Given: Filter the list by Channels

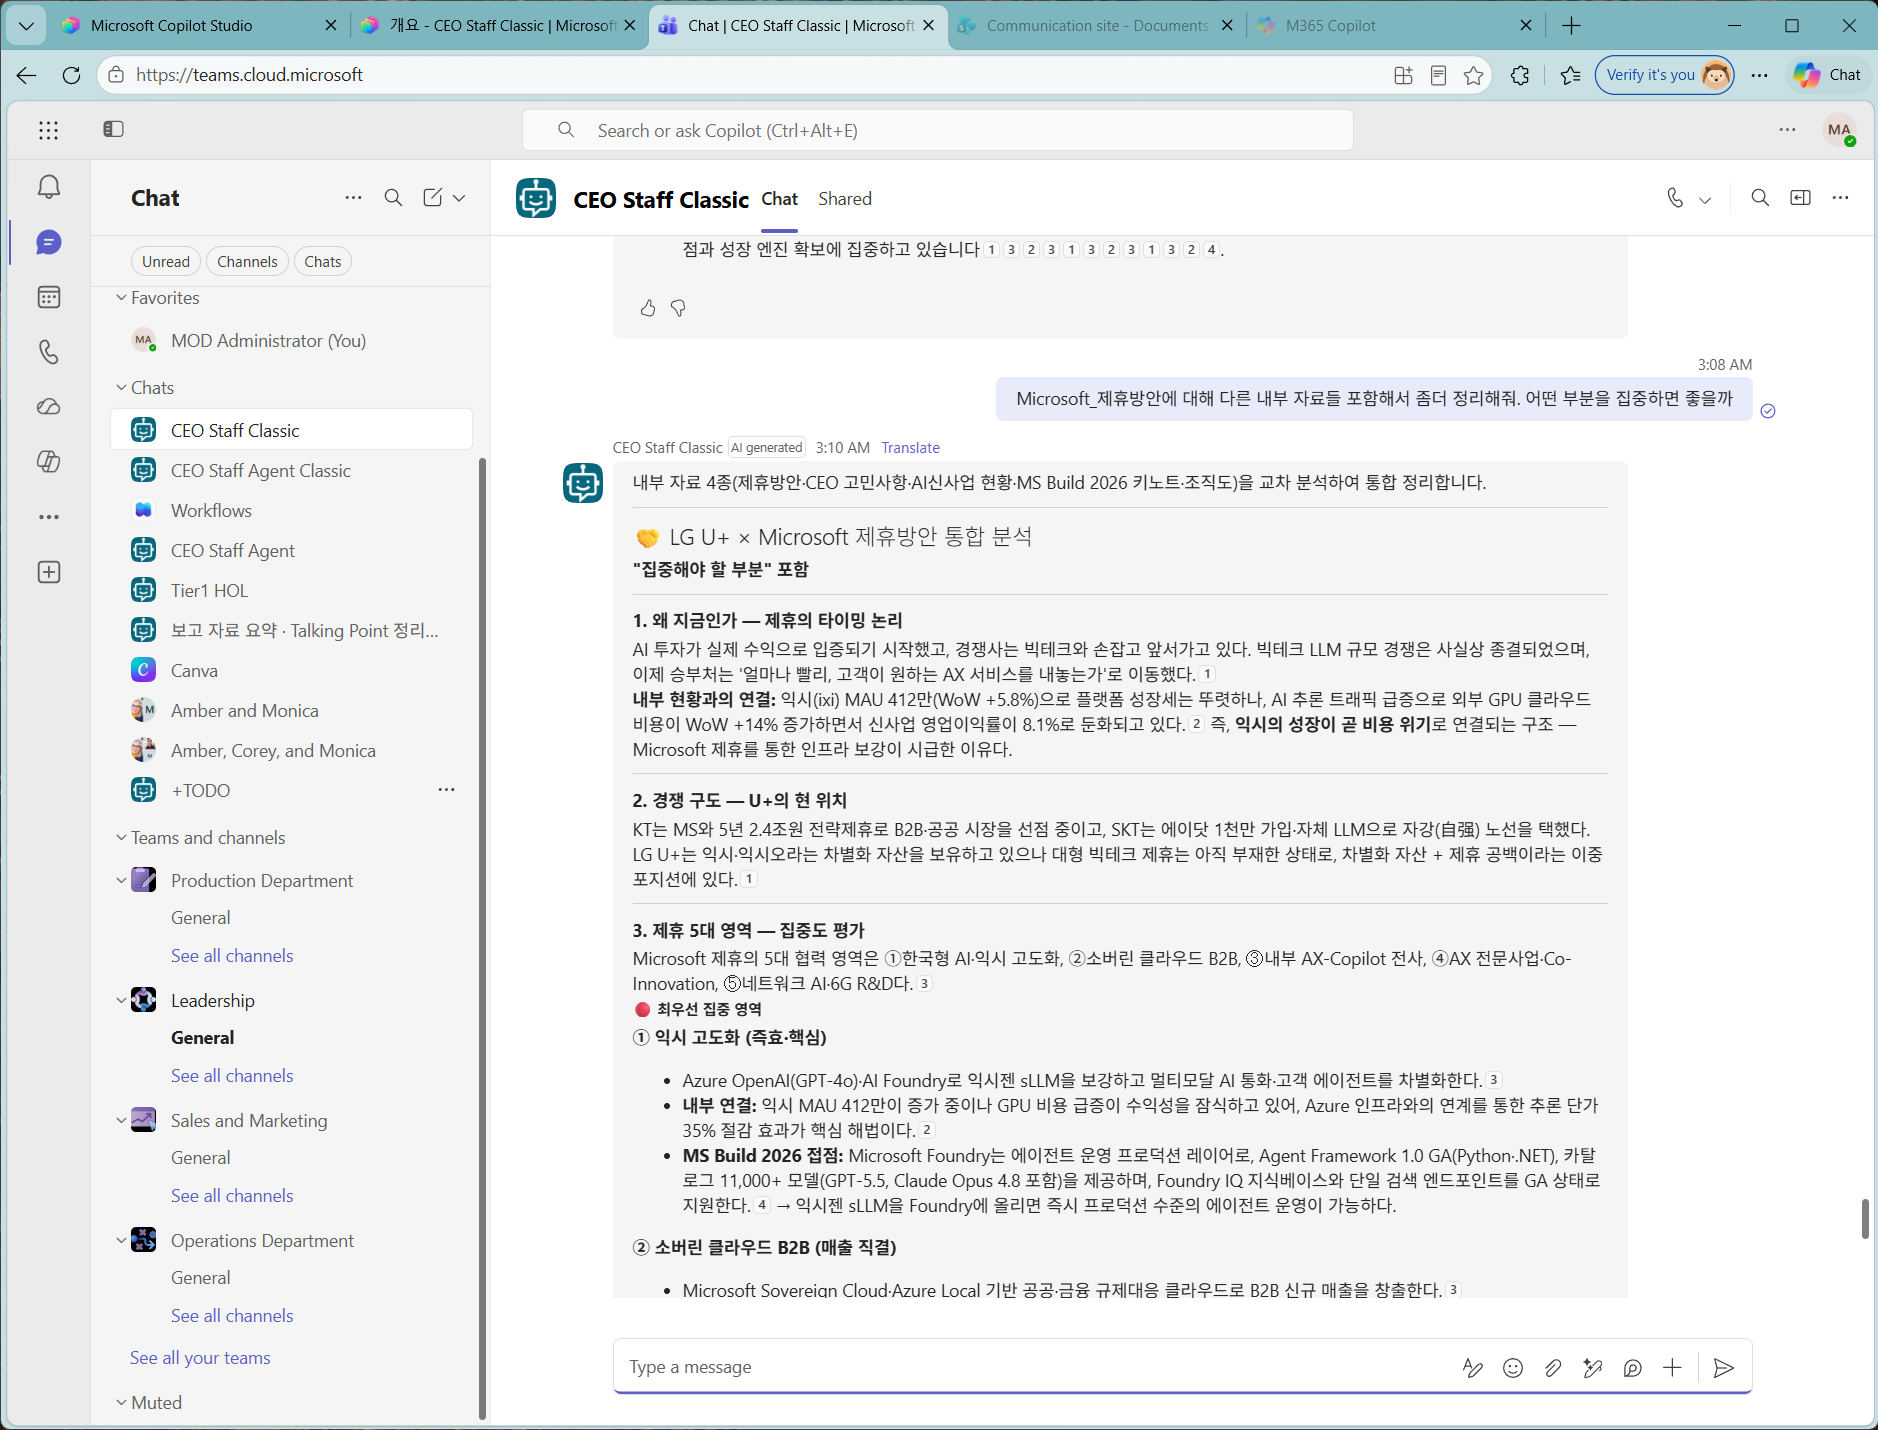Looking at the screenshot, I should click(x=247, y=262).
